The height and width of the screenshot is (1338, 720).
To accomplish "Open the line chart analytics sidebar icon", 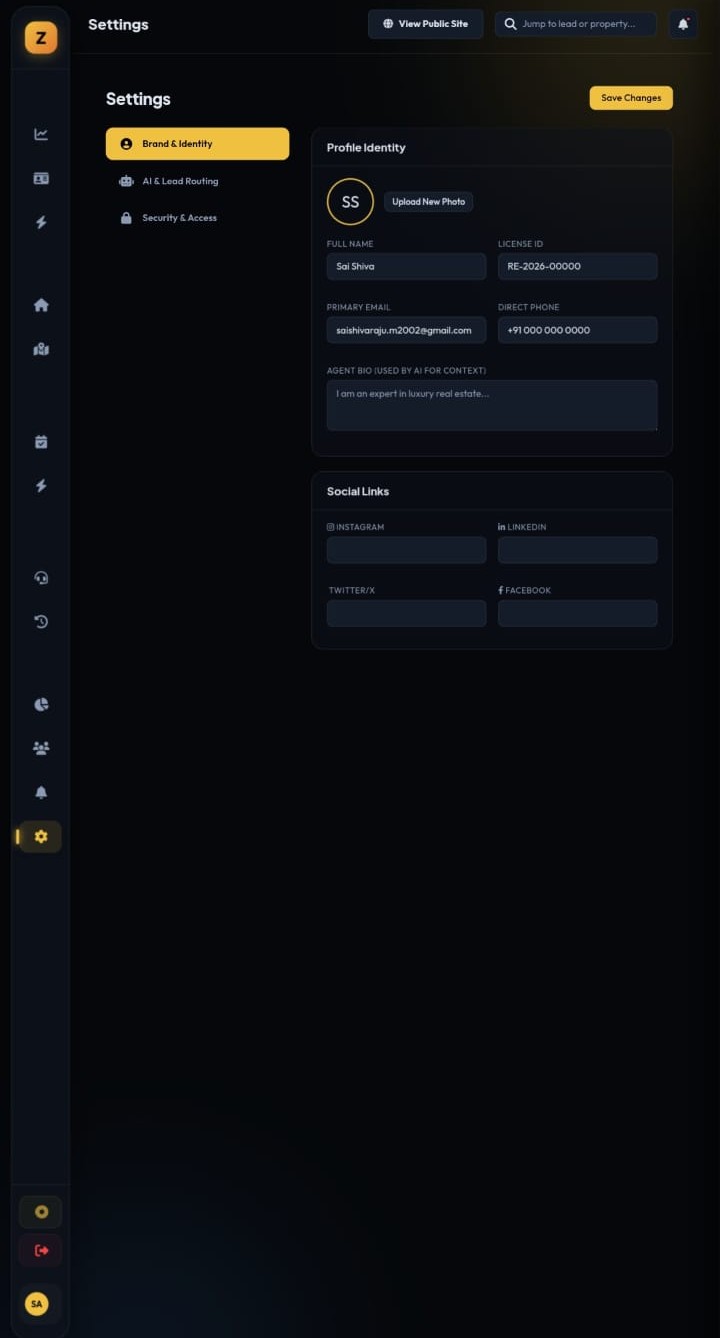I will click(41, 134).
